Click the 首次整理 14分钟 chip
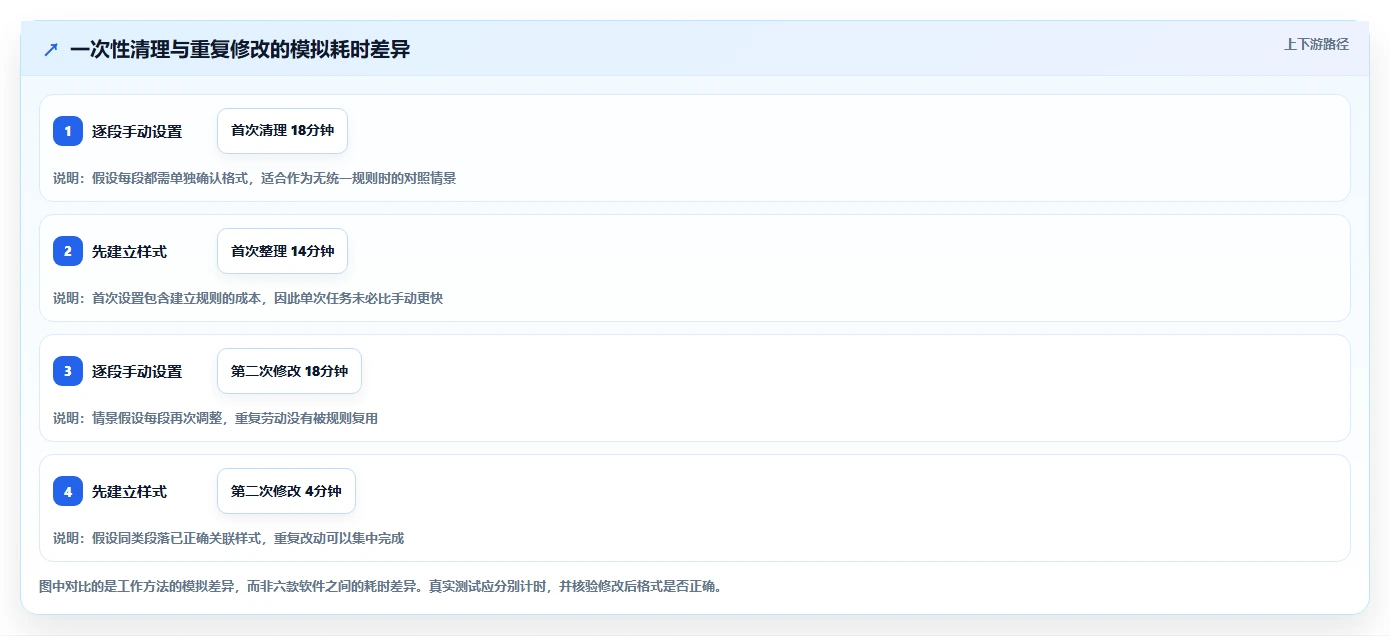Viewport: 1390px width, 636px height. click(x=282, y=251)
